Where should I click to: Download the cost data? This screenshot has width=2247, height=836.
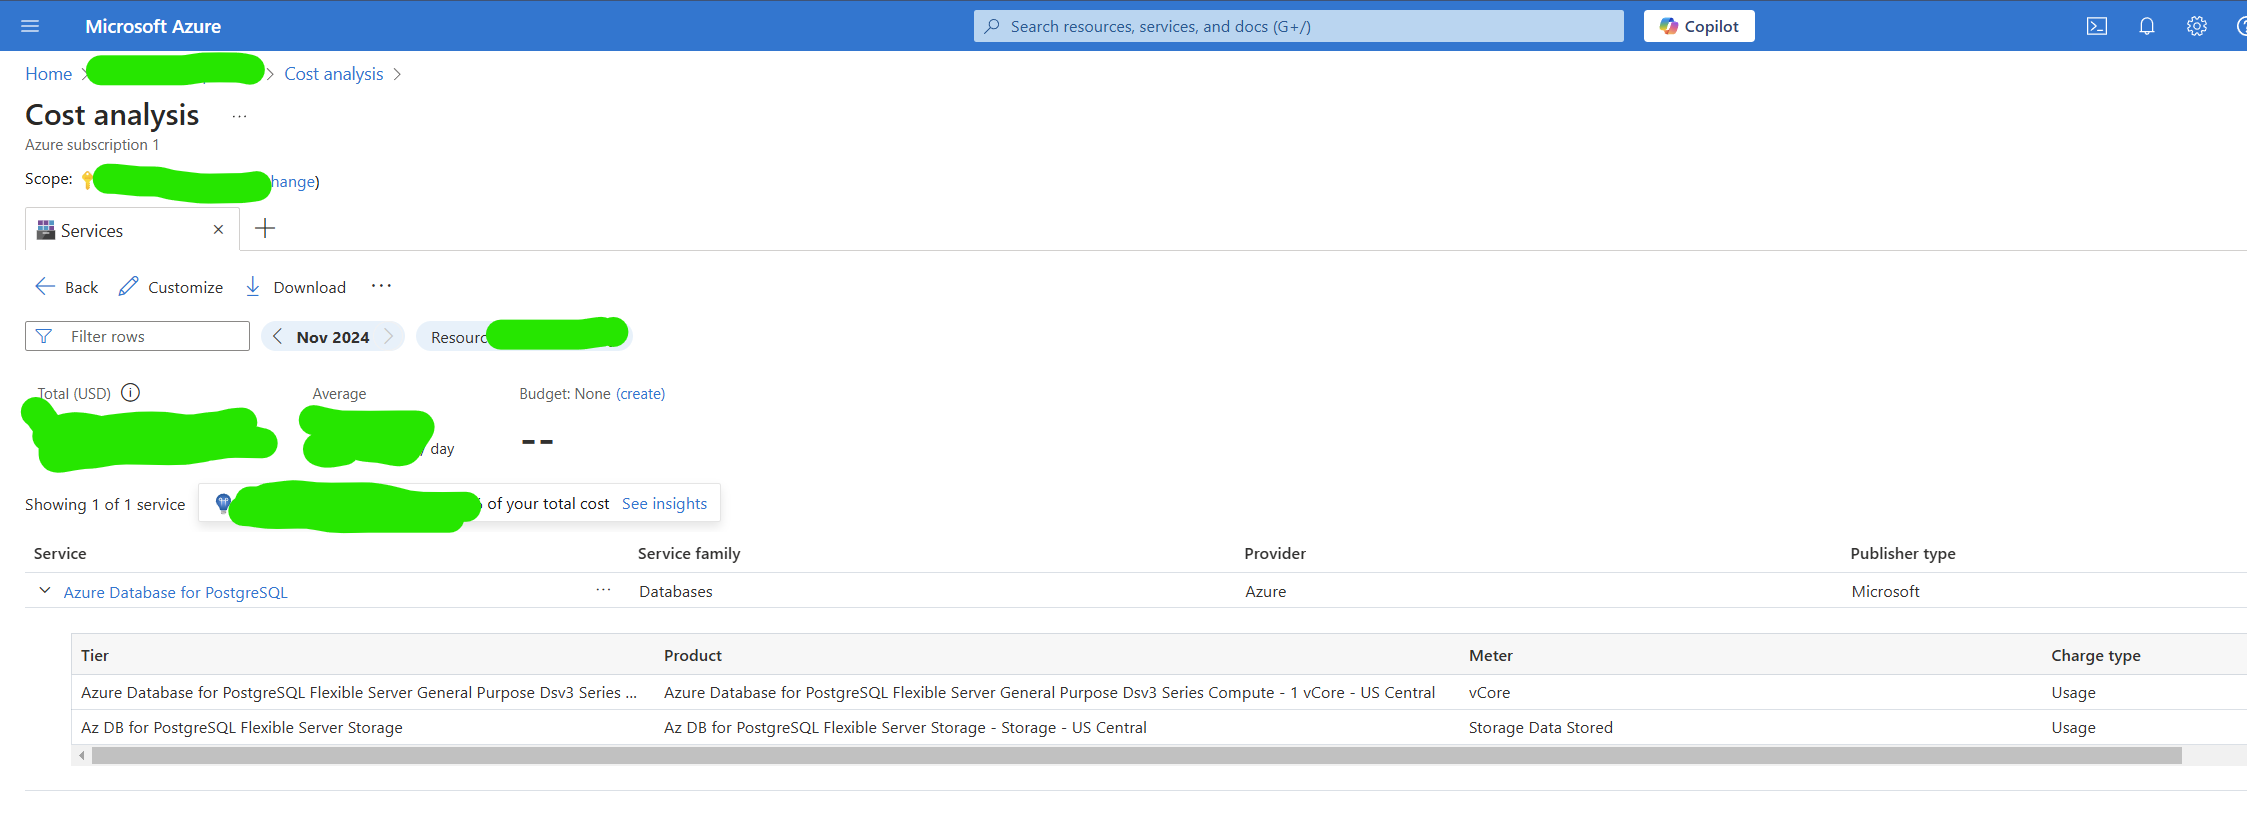tap(296, 287)
